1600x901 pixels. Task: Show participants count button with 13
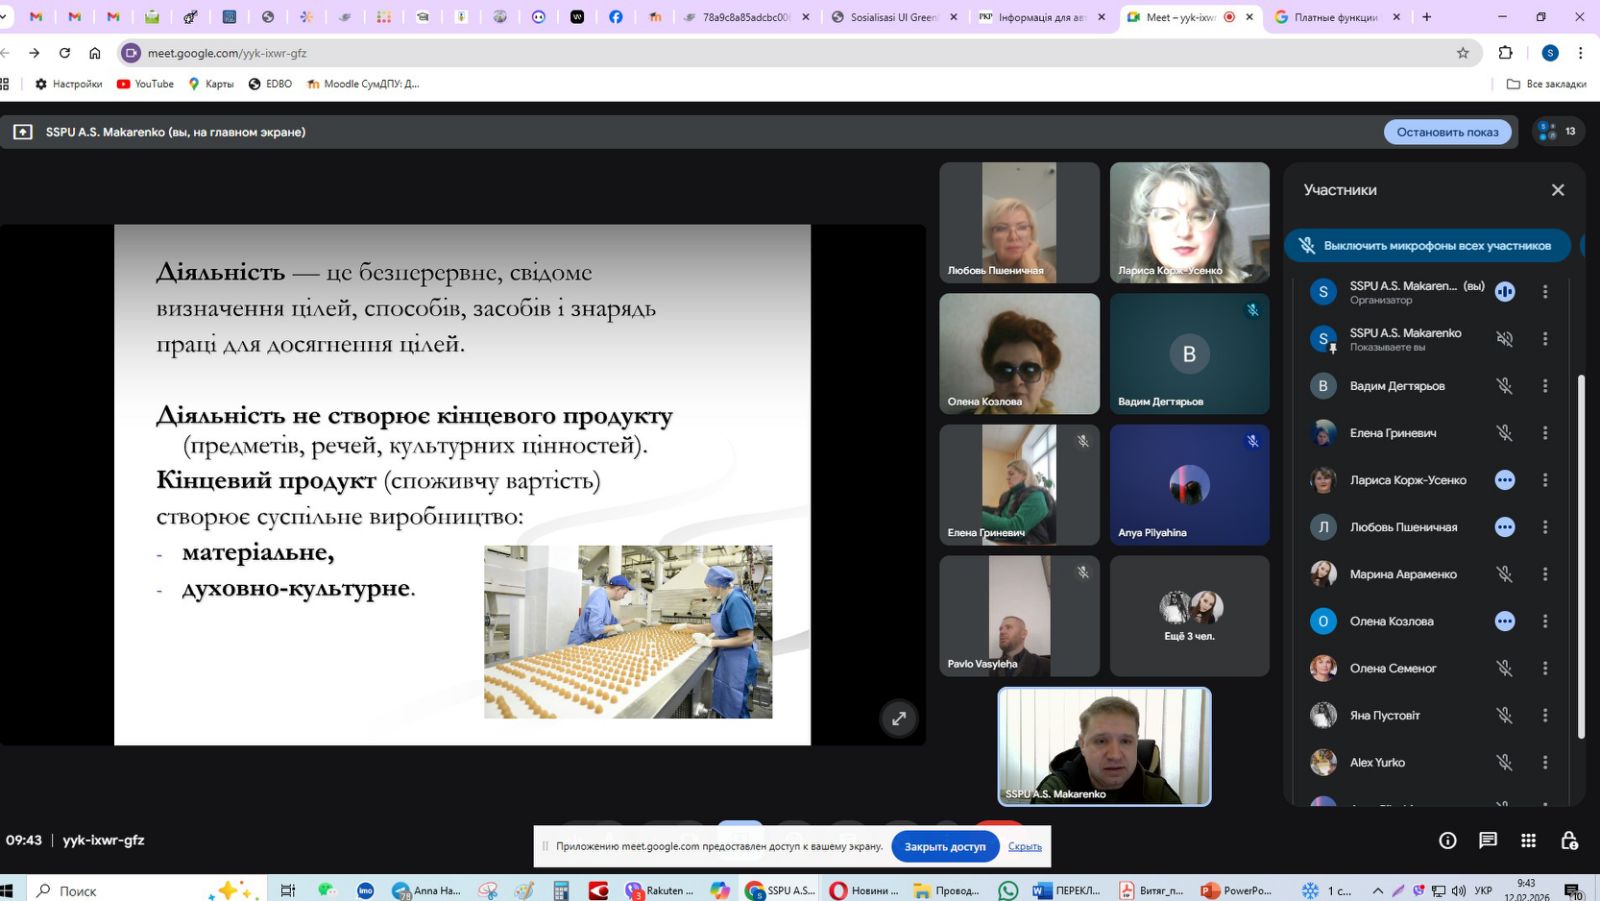pos(1557,132)
